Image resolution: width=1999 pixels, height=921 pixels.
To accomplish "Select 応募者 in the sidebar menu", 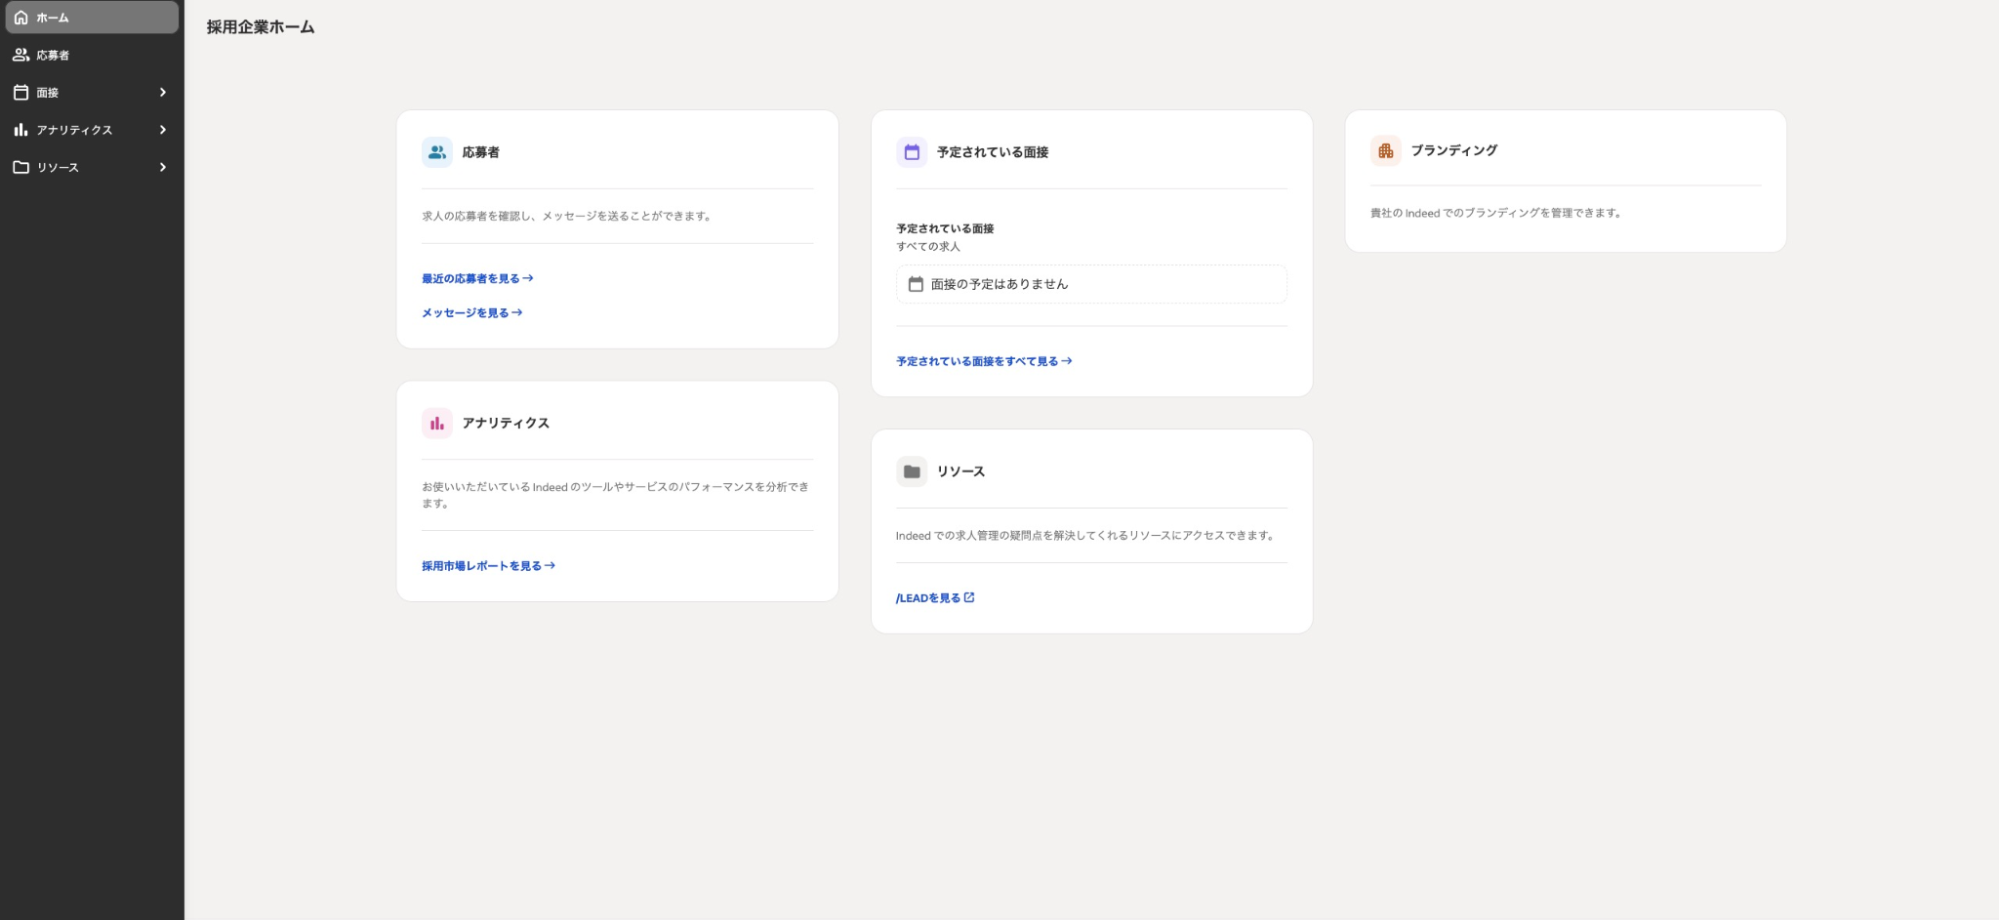I will 90,55.
